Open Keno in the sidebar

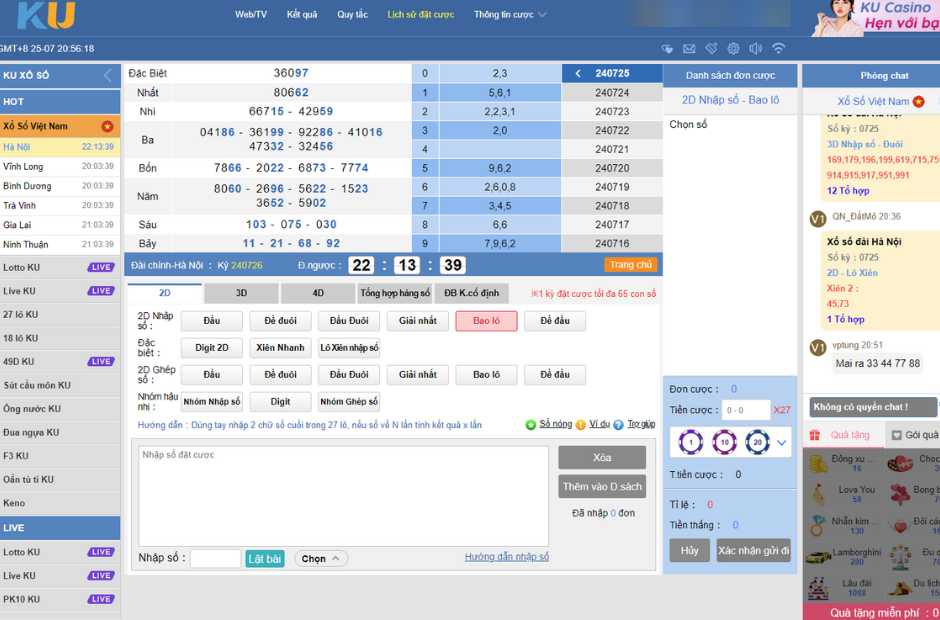tap(60, 503)
